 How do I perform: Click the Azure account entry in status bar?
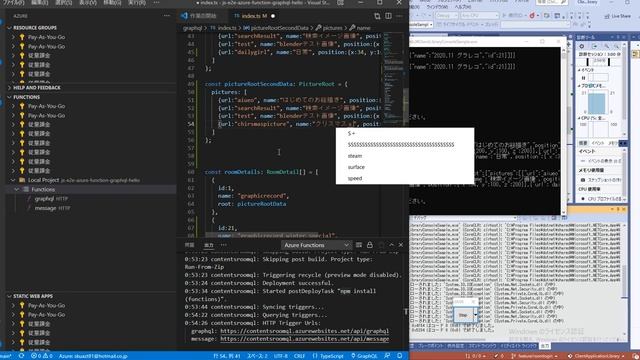[93, 356]
